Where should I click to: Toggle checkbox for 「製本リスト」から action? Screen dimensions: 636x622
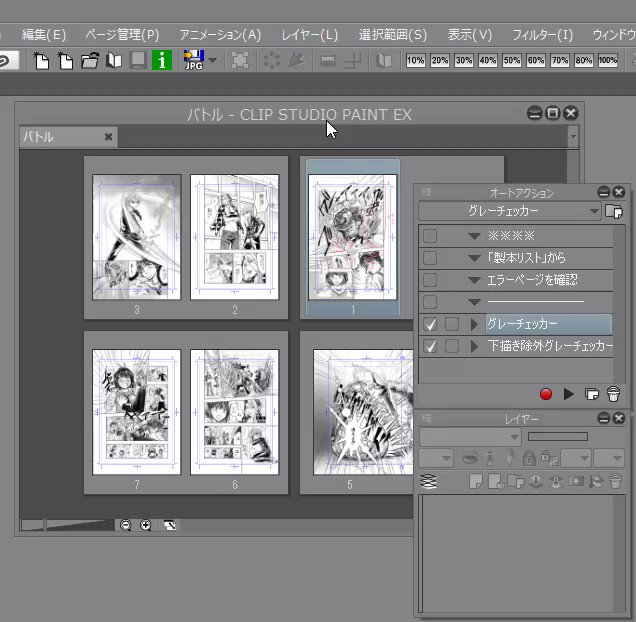430,258
